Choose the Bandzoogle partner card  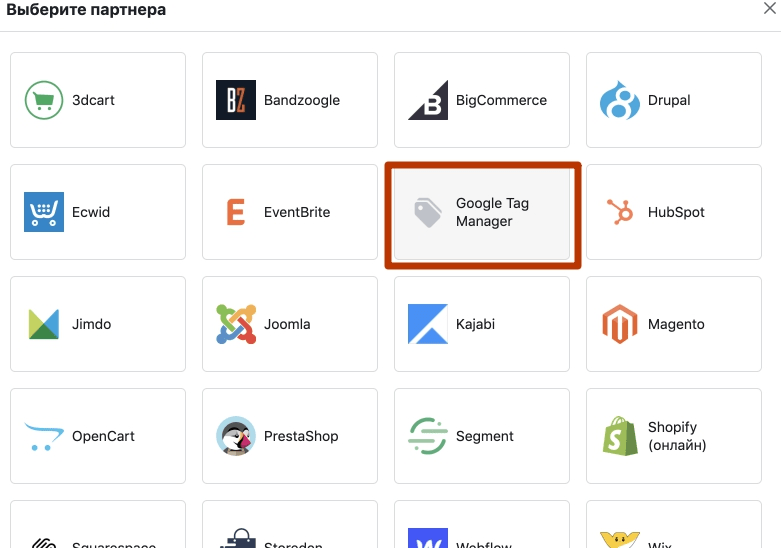[x=290, y=100]
